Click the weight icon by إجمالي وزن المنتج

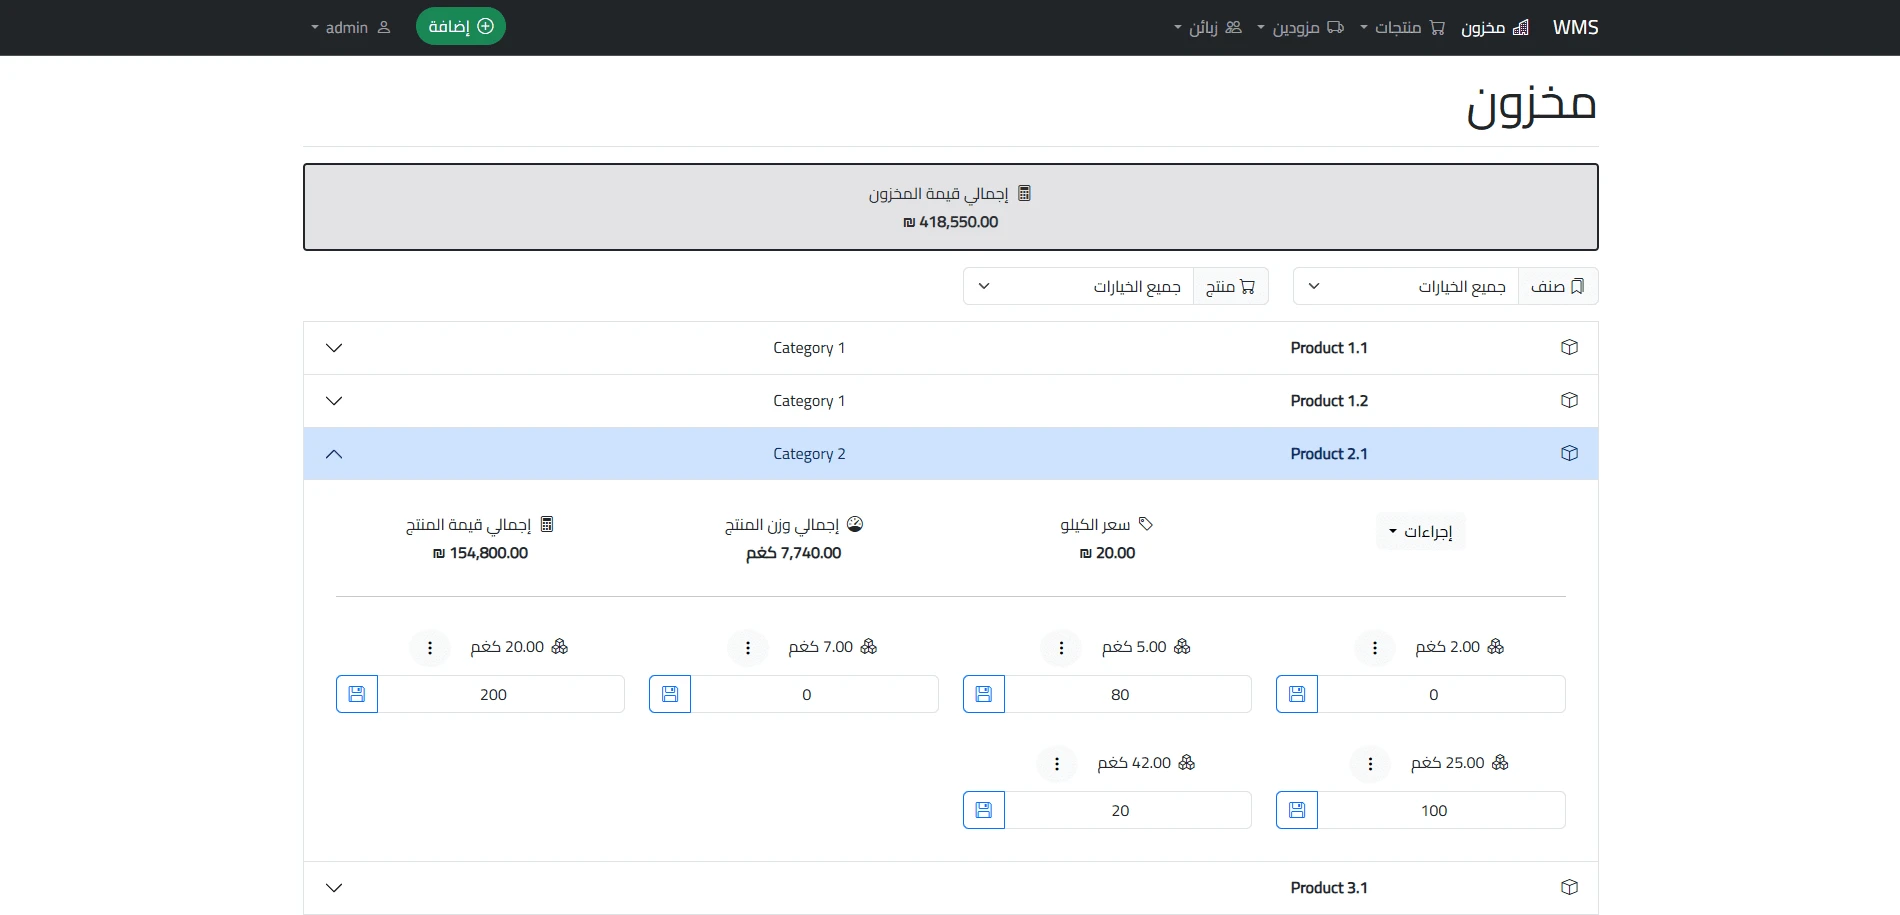(x=855, y=524)
